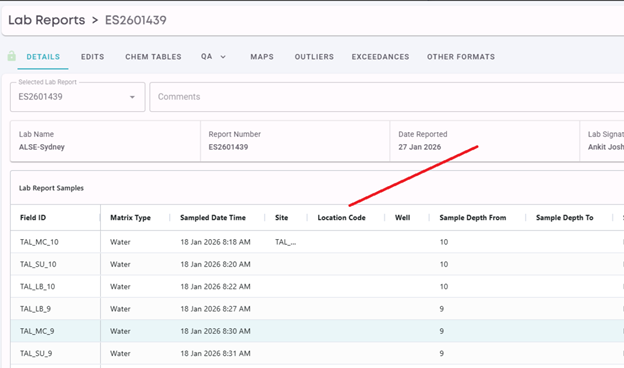Open the Other Formats tab
Image resolution: width=624 pixels, height=368 pixels.
pos(461,57)
